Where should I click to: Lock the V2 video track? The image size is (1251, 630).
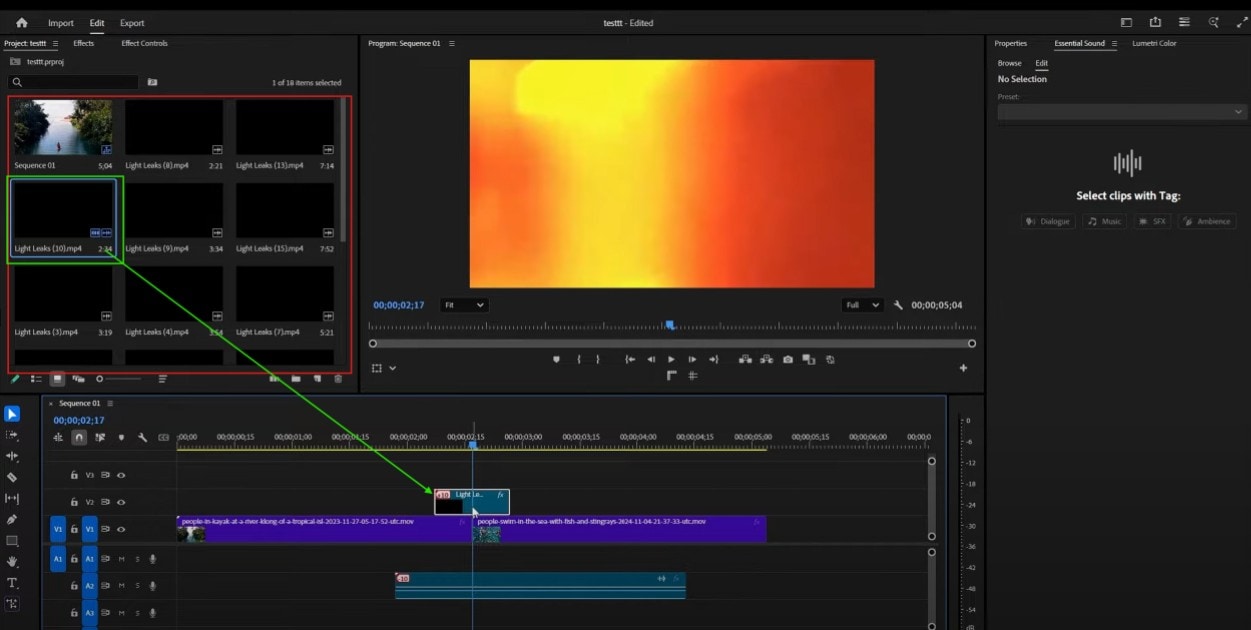coord(74,502)
